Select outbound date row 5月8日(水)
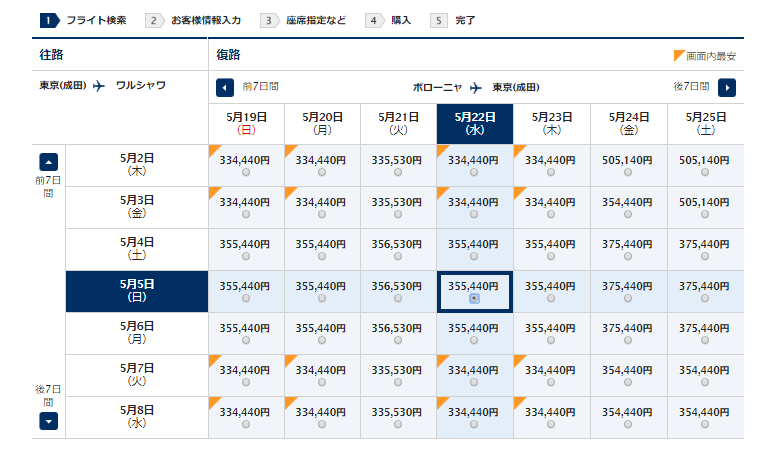782x466 pixels. pyautogui.click(x=137, y=417)
